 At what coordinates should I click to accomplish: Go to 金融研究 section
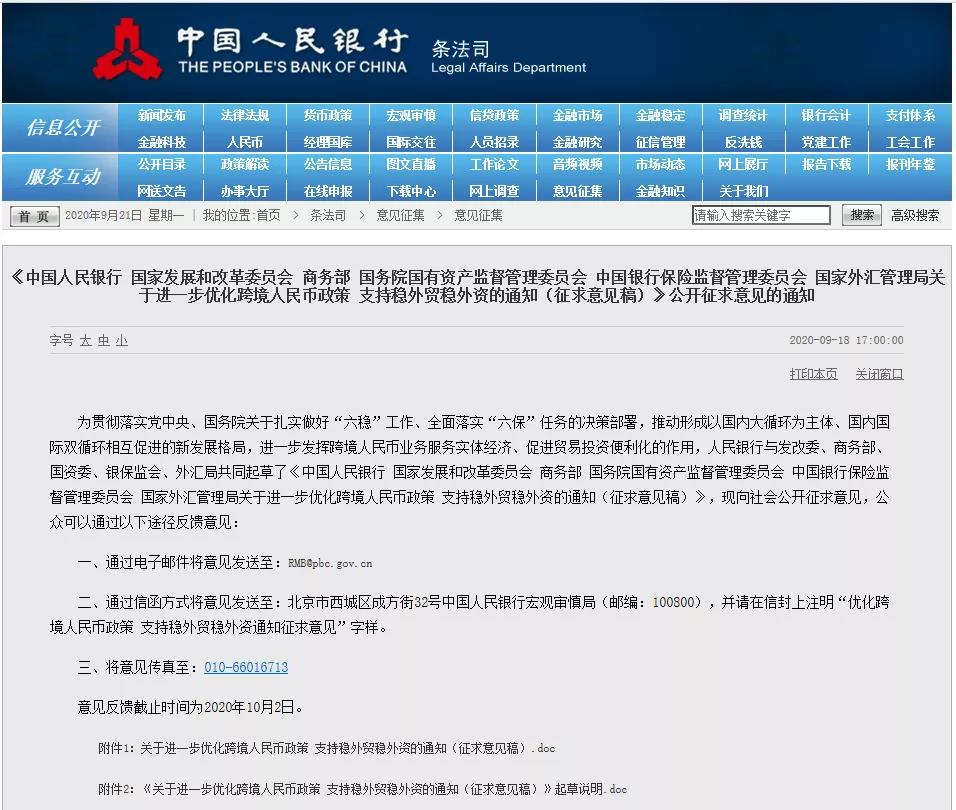pos(577,142)
